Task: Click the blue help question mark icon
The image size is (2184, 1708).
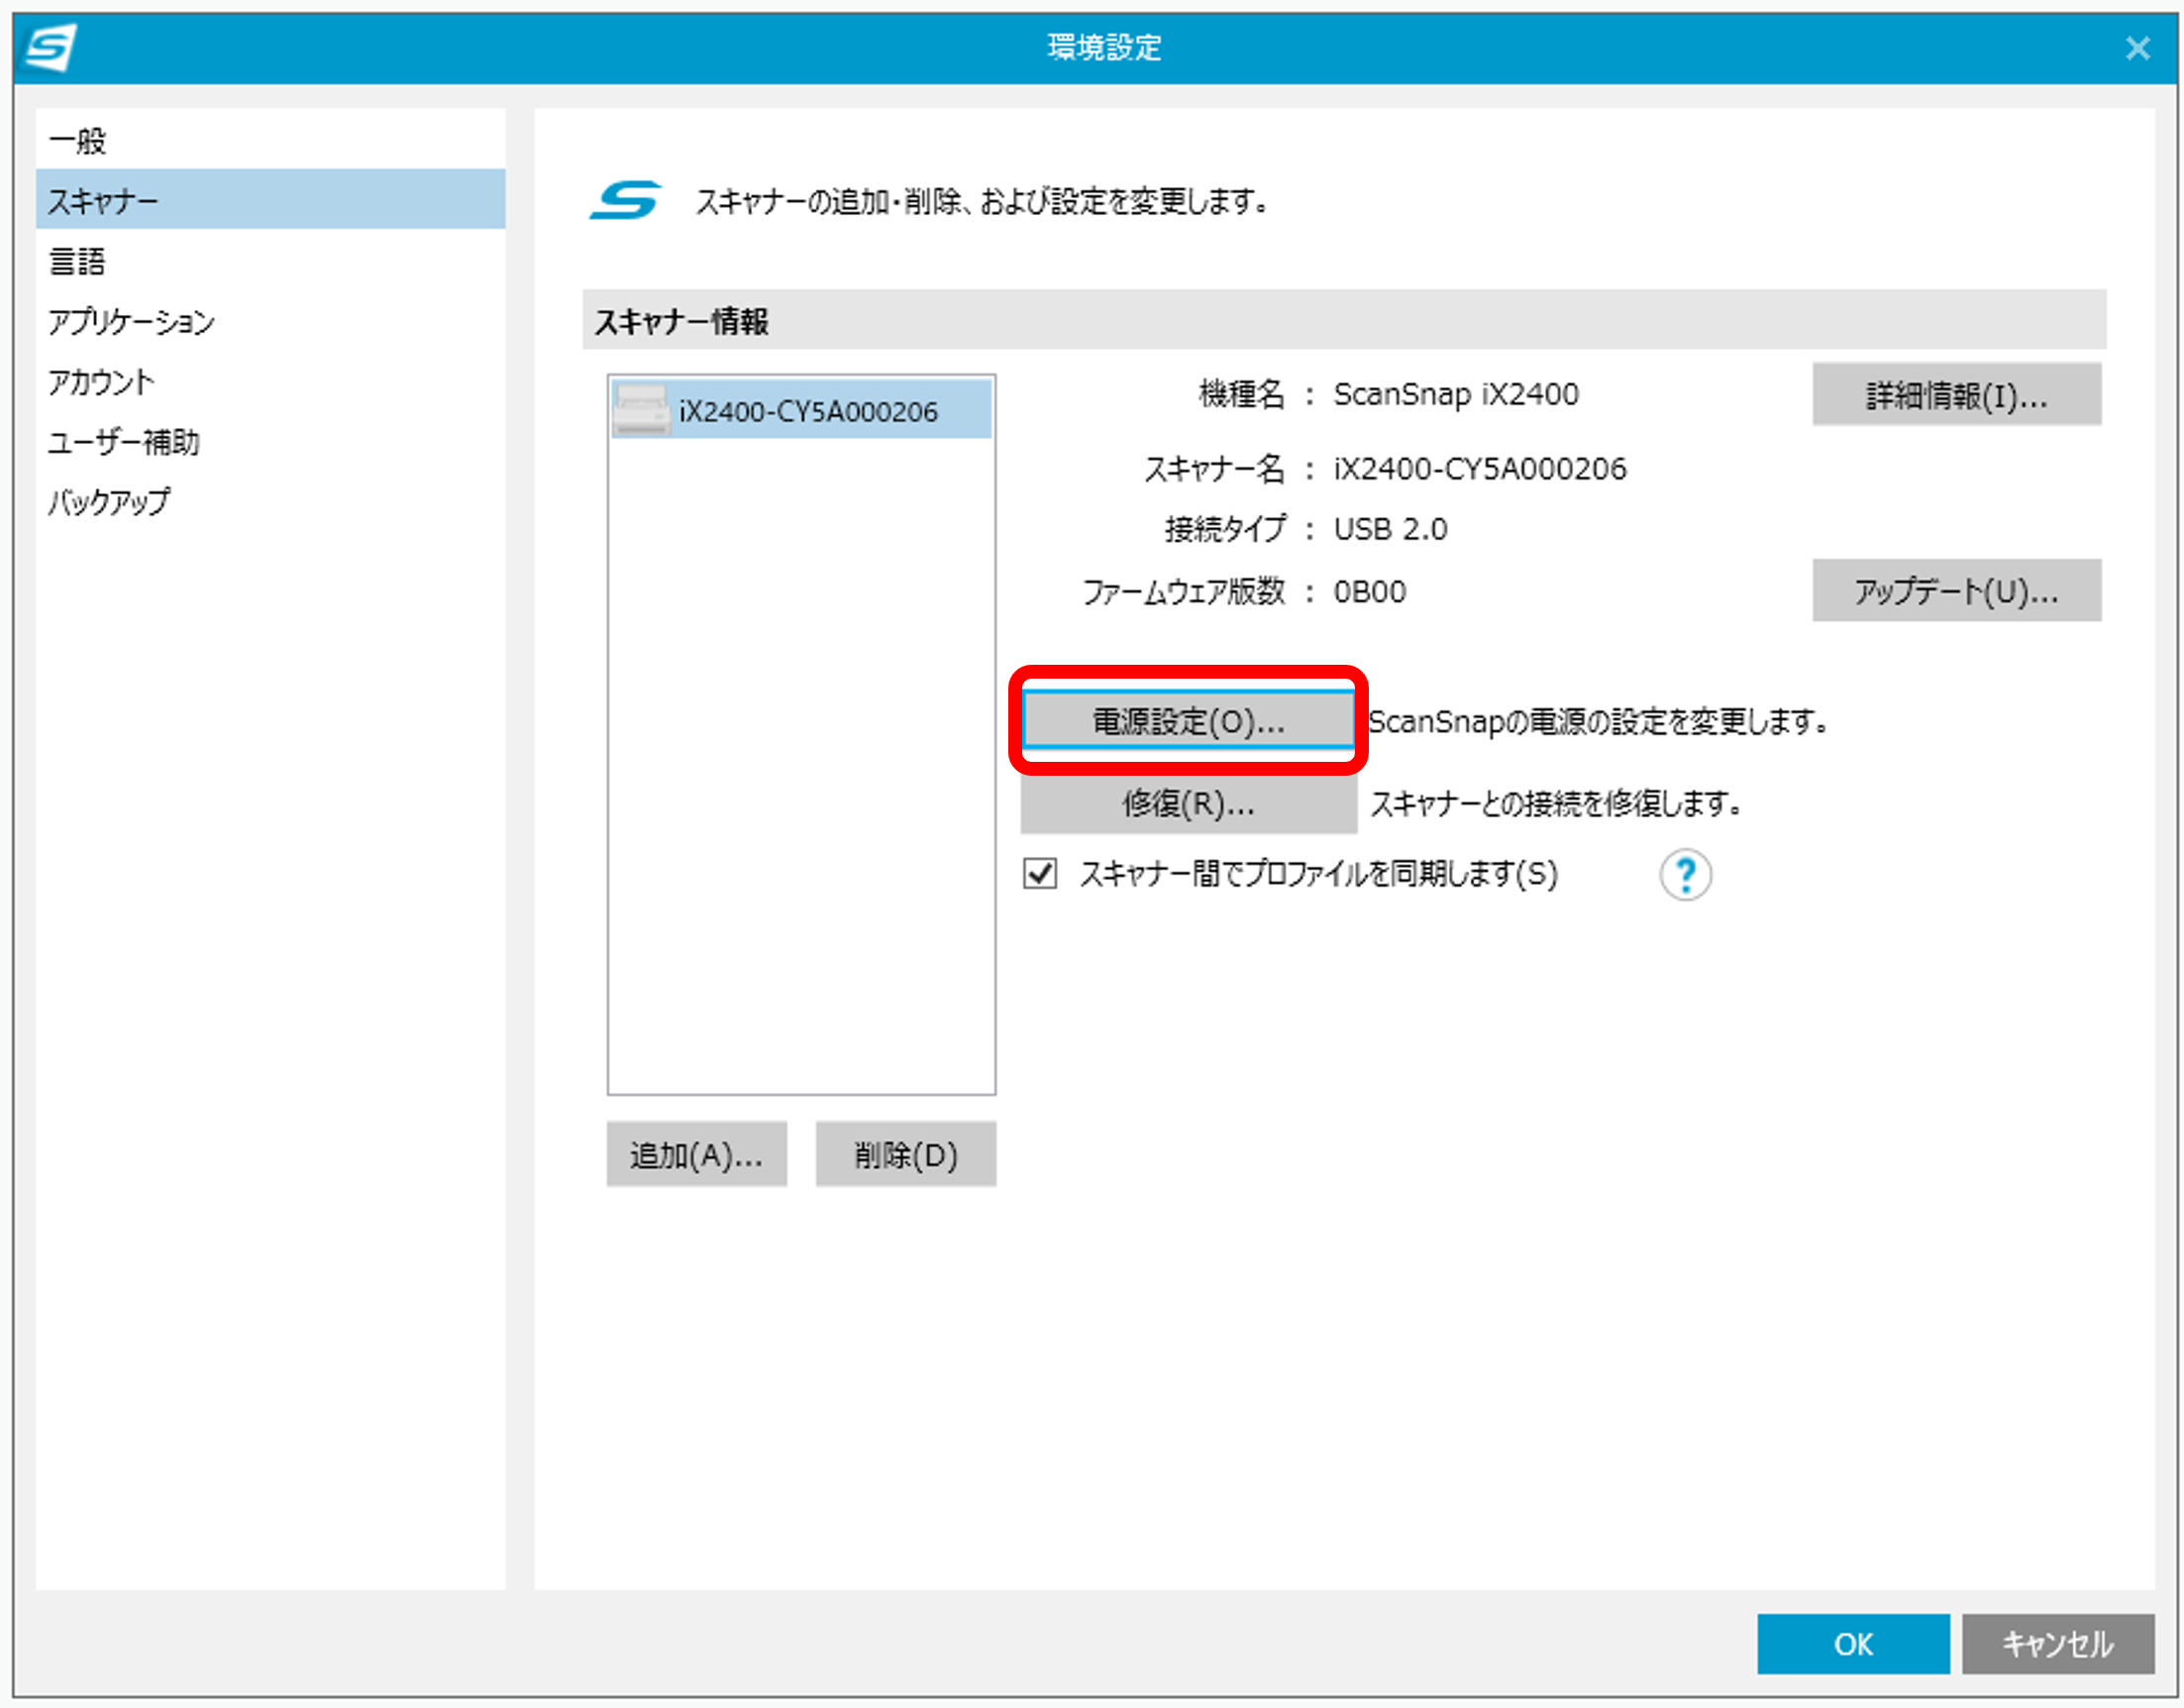Action: [1685, 875]
